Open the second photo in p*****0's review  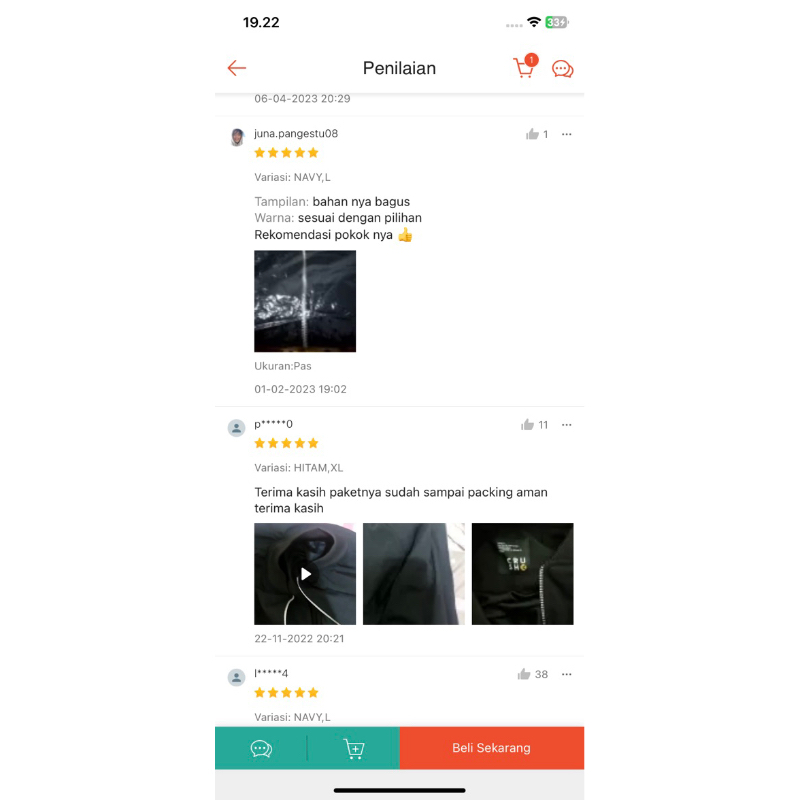point(414,574)
